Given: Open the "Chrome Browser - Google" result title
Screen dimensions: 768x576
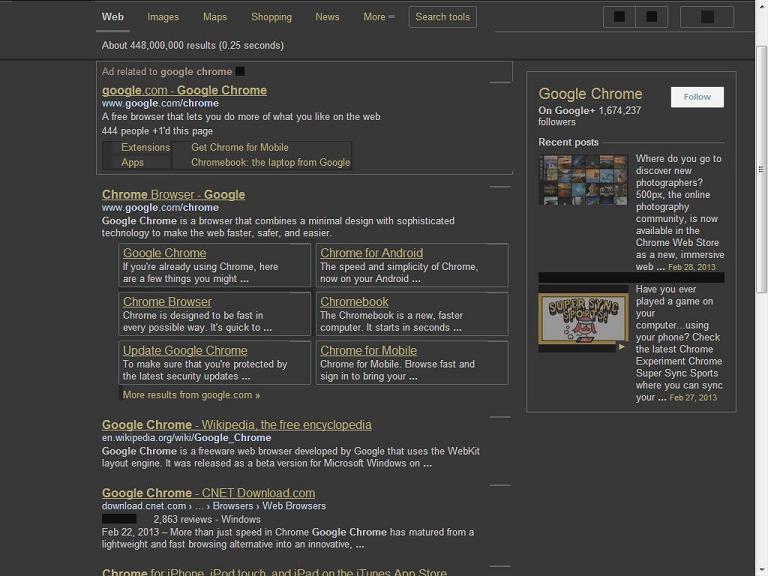Looking at the screenshot, I should [x=173, y=194].
